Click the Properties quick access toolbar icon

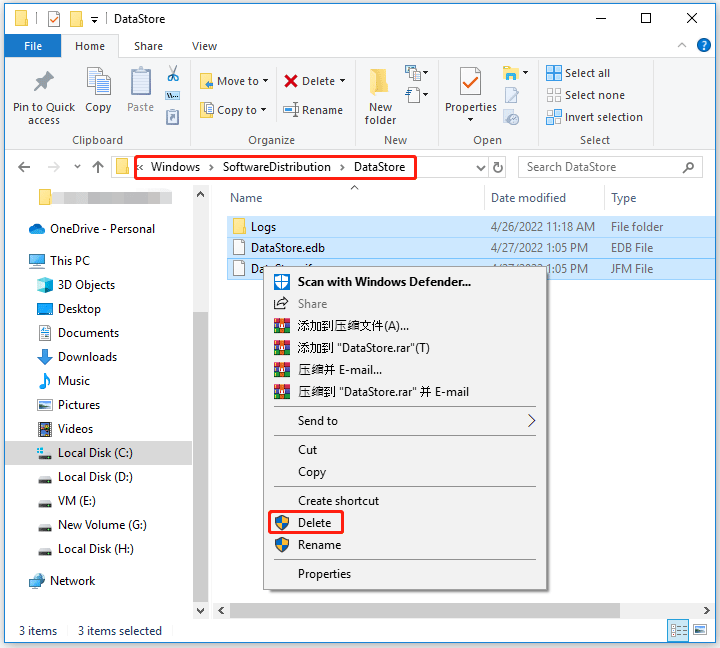point(54,19)
